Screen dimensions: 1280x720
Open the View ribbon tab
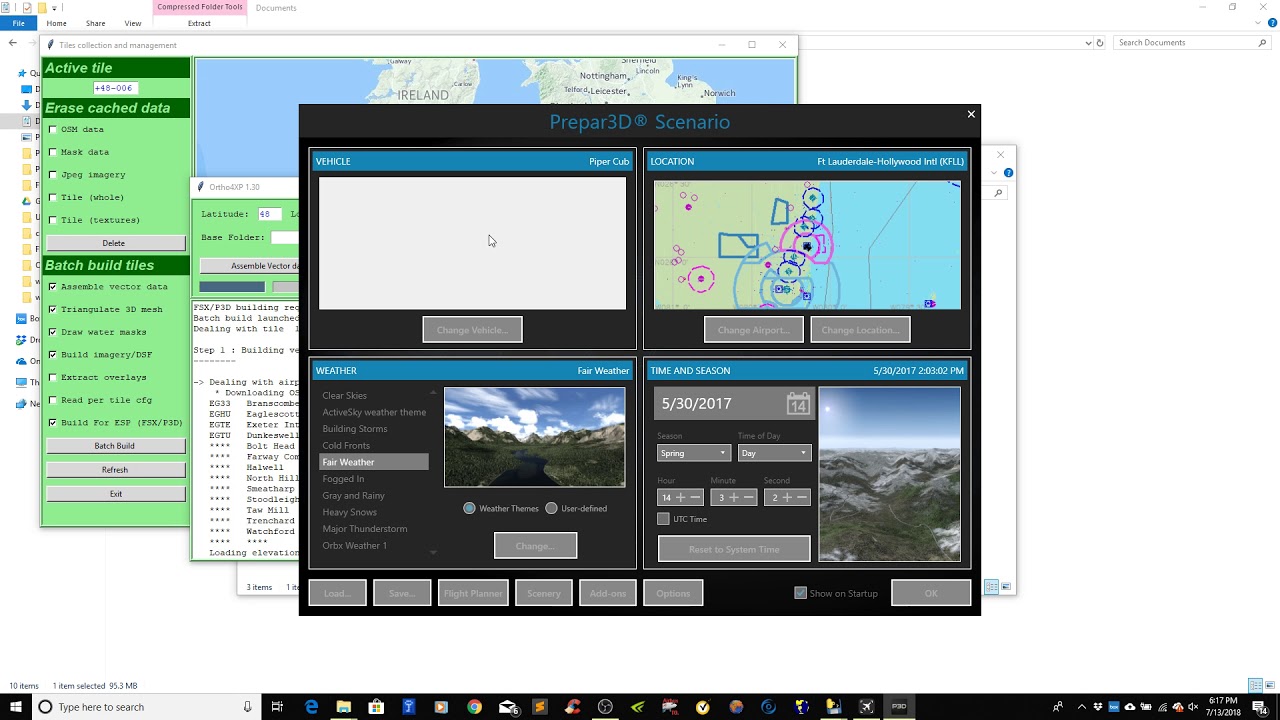(x=133, y=23)
